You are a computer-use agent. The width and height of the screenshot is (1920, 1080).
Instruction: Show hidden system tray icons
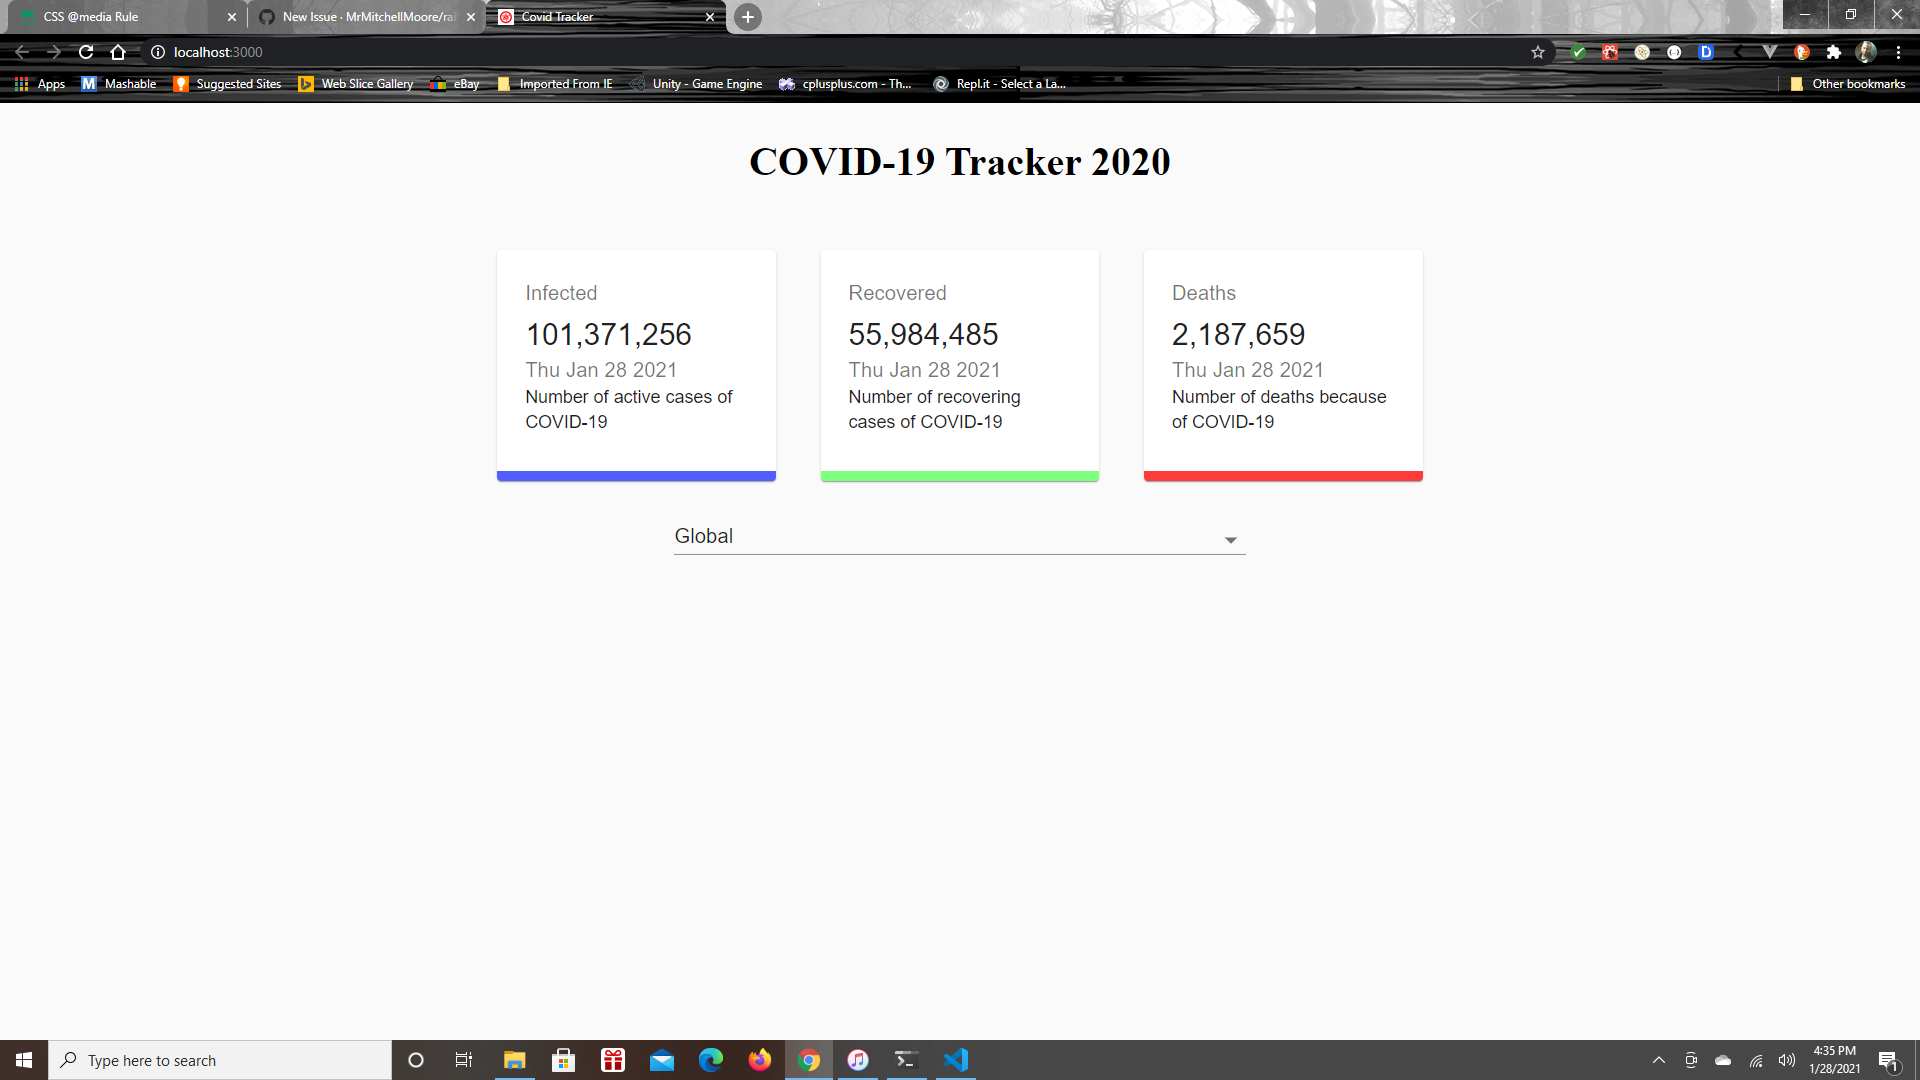1659,1060
